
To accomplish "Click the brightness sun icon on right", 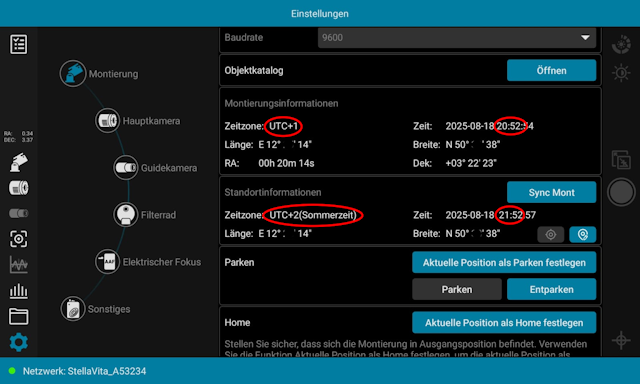I will [x=621, y=73].
